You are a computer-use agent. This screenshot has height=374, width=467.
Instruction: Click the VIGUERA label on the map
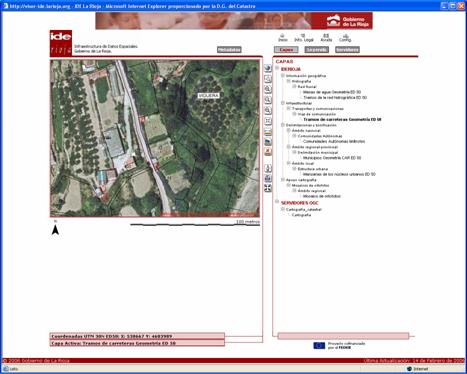point(209,96)
